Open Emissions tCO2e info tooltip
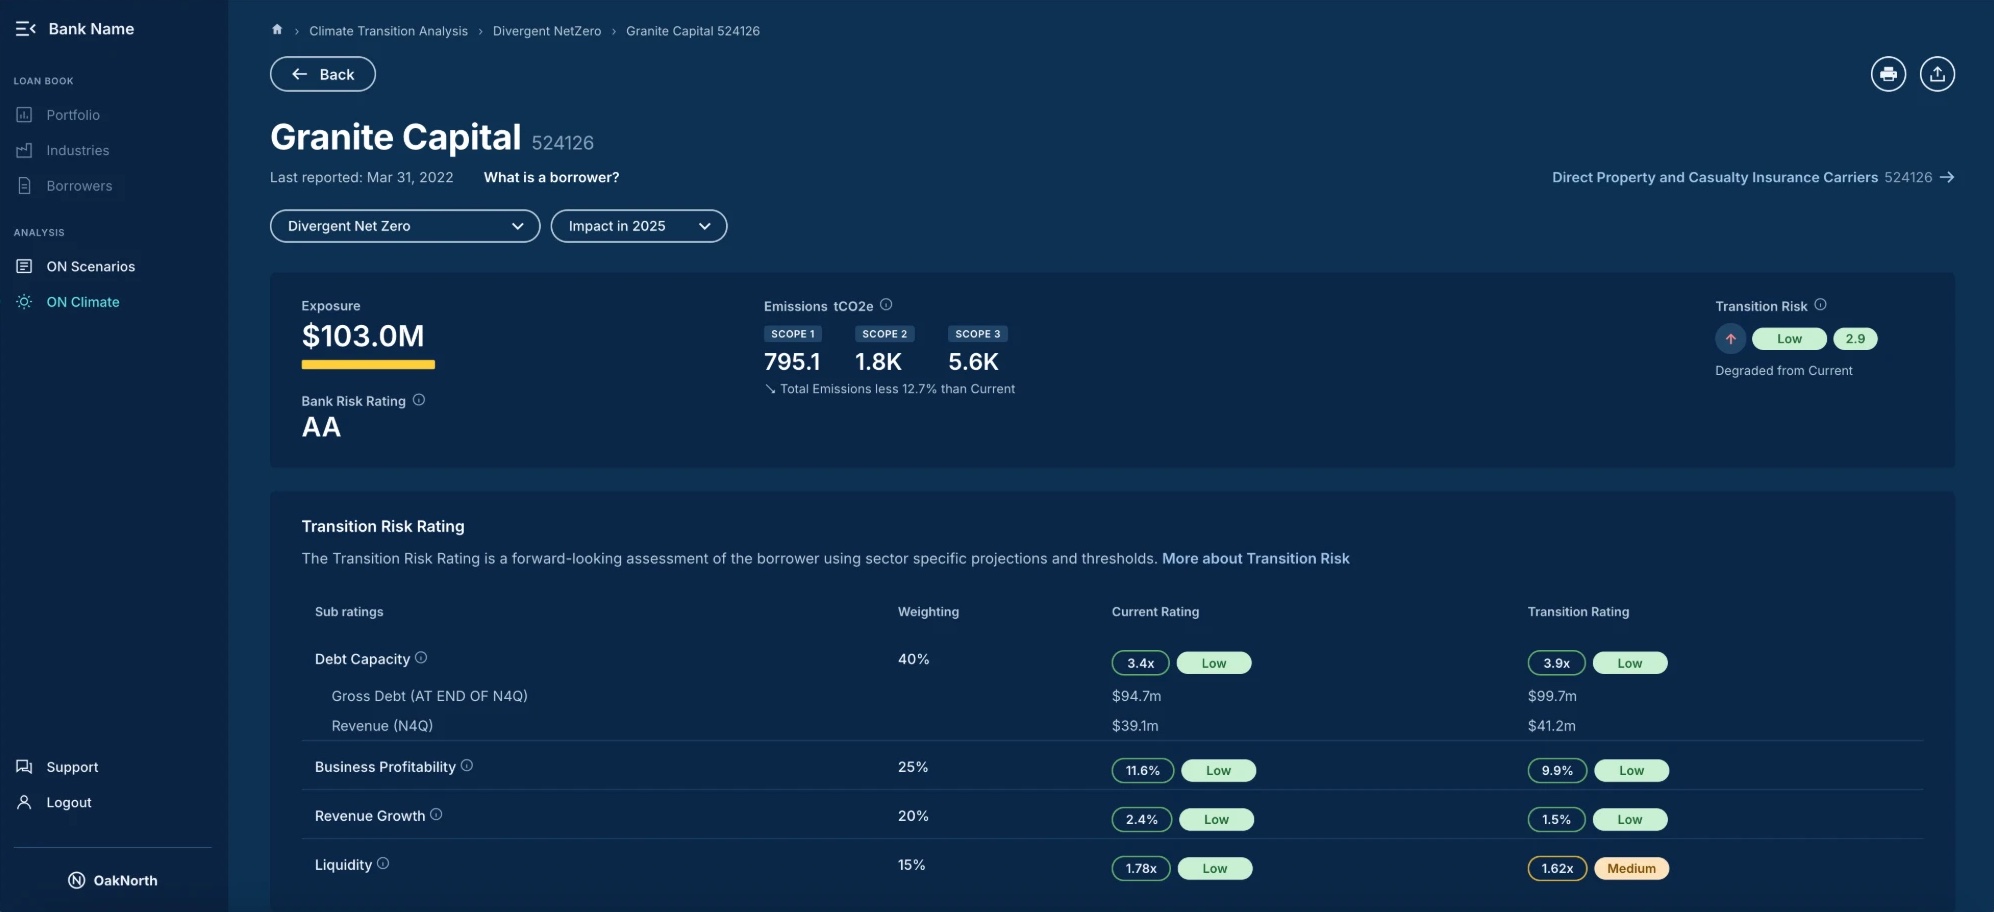Image resolution: width=1994 pixels, height=912 pixels. [x=886, y=305]
